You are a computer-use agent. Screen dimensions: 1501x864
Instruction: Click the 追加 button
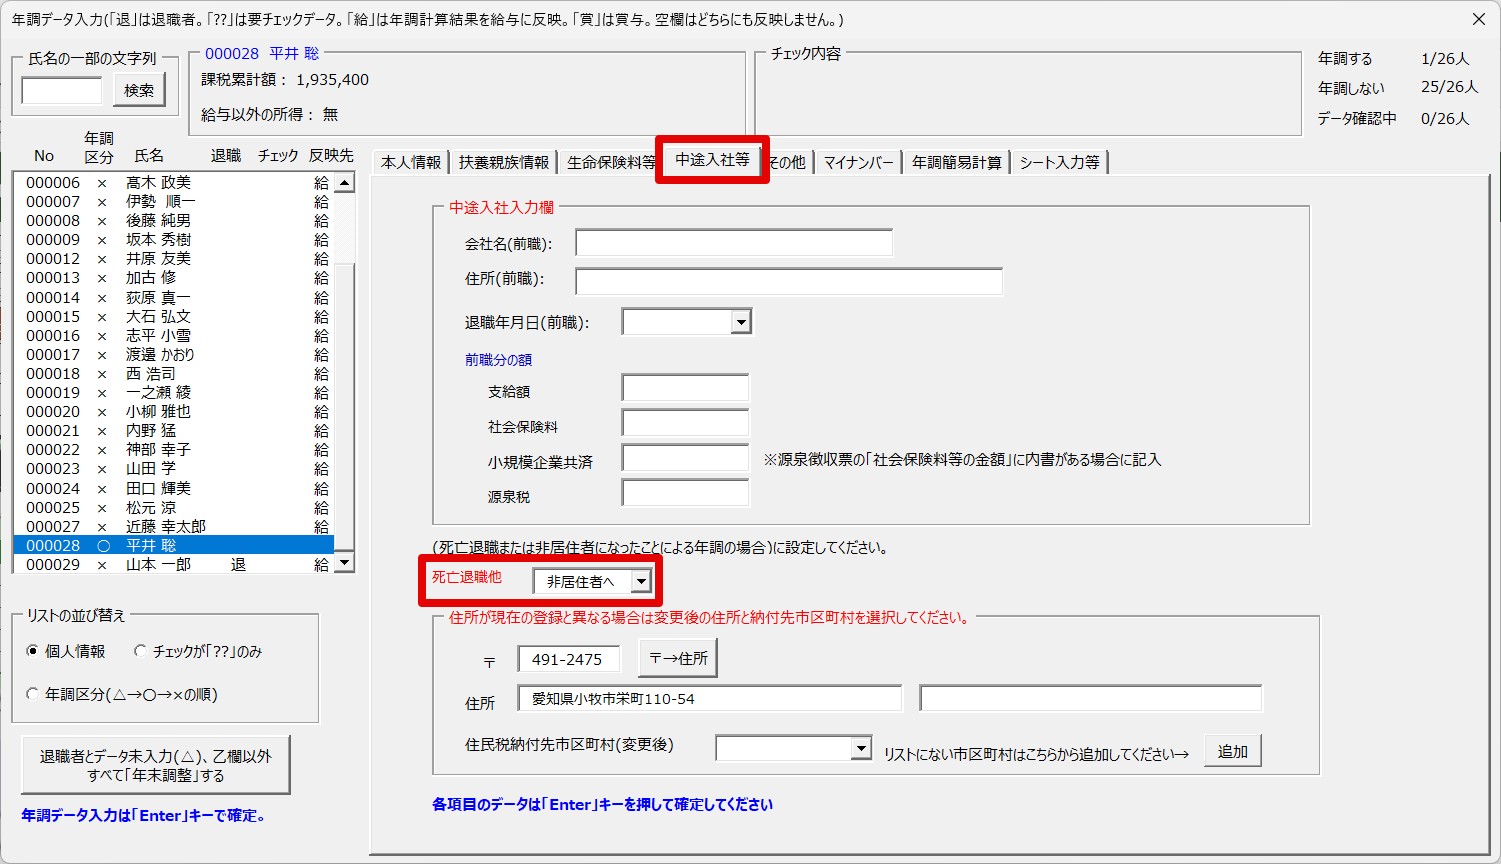pos(1233,751)
